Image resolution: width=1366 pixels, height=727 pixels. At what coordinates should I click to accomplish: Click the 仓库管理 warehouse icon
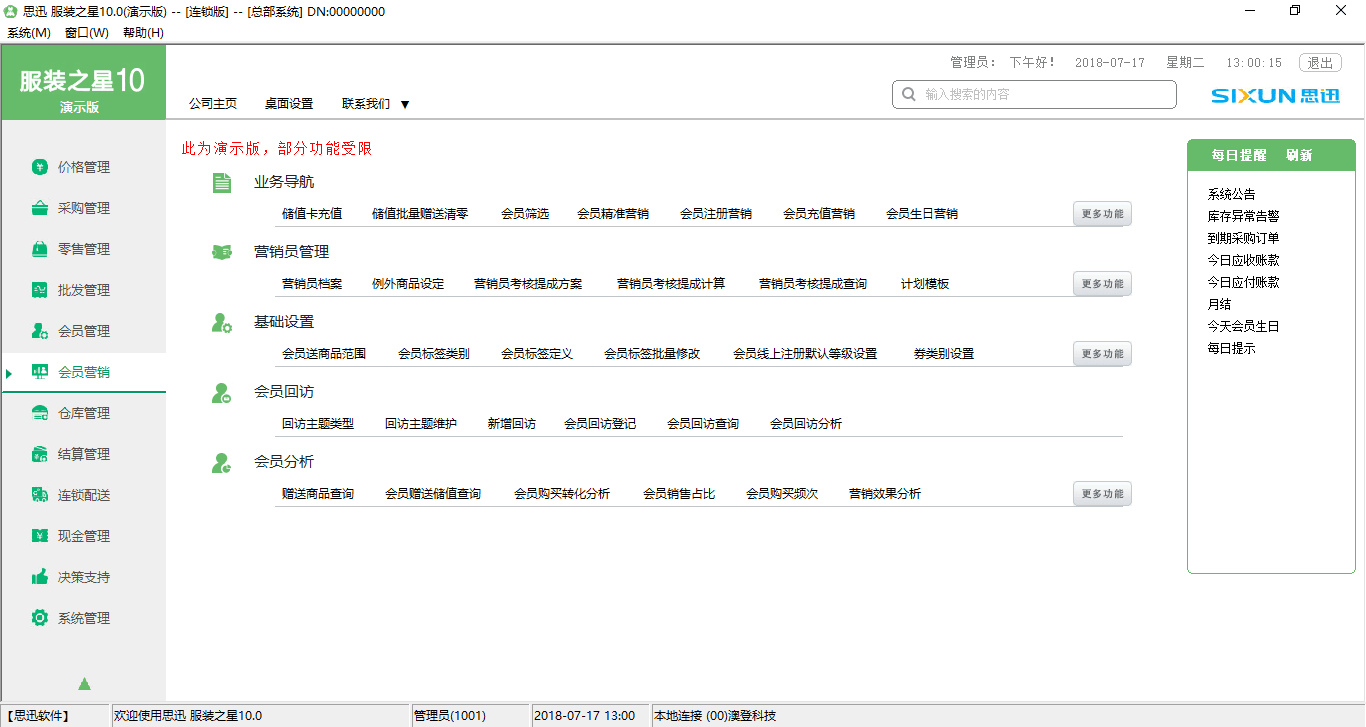(40, 413)
